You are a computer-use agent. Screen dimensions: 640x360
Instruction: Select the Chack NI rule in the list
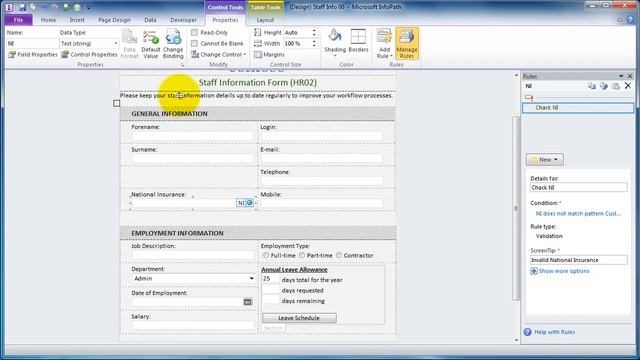[x=578, y=108]
